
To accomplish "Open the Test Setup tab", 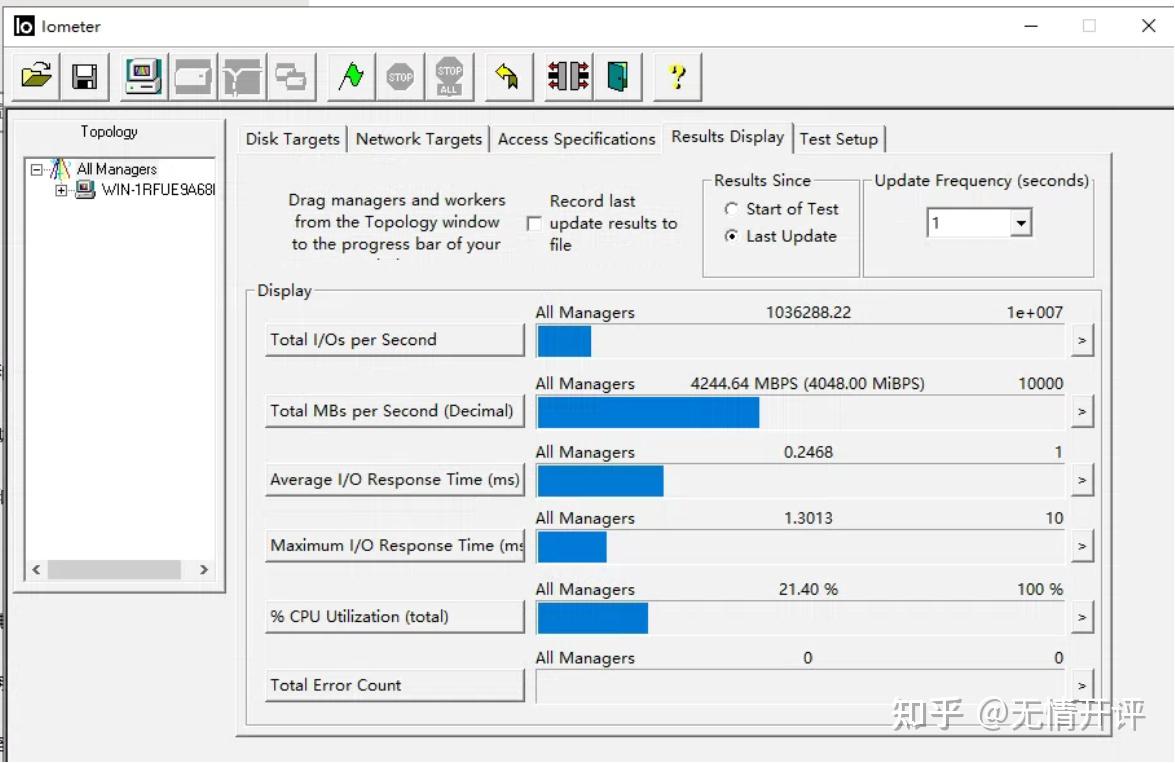I will [840, 139].
